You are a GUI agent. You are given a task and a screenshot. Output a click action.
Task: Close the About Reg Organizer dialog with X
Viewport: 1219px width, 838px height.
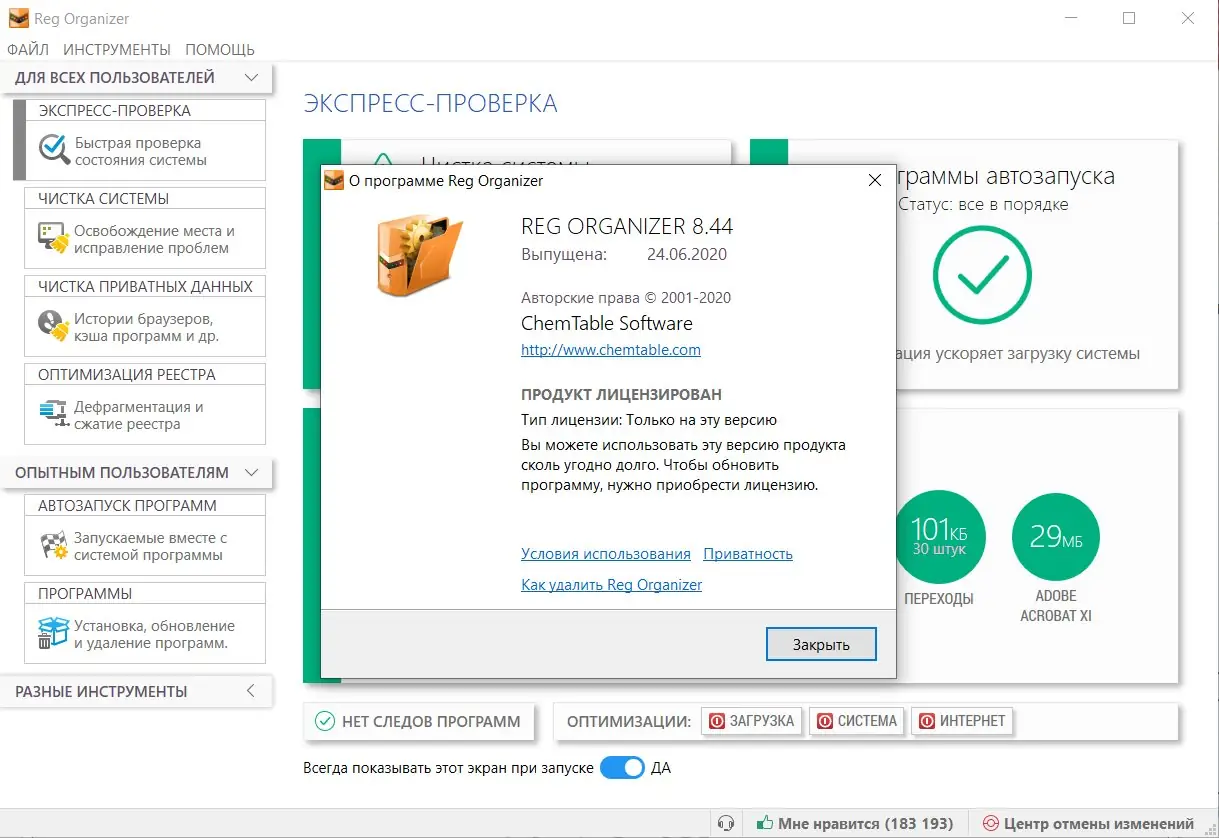click(874, 181)
